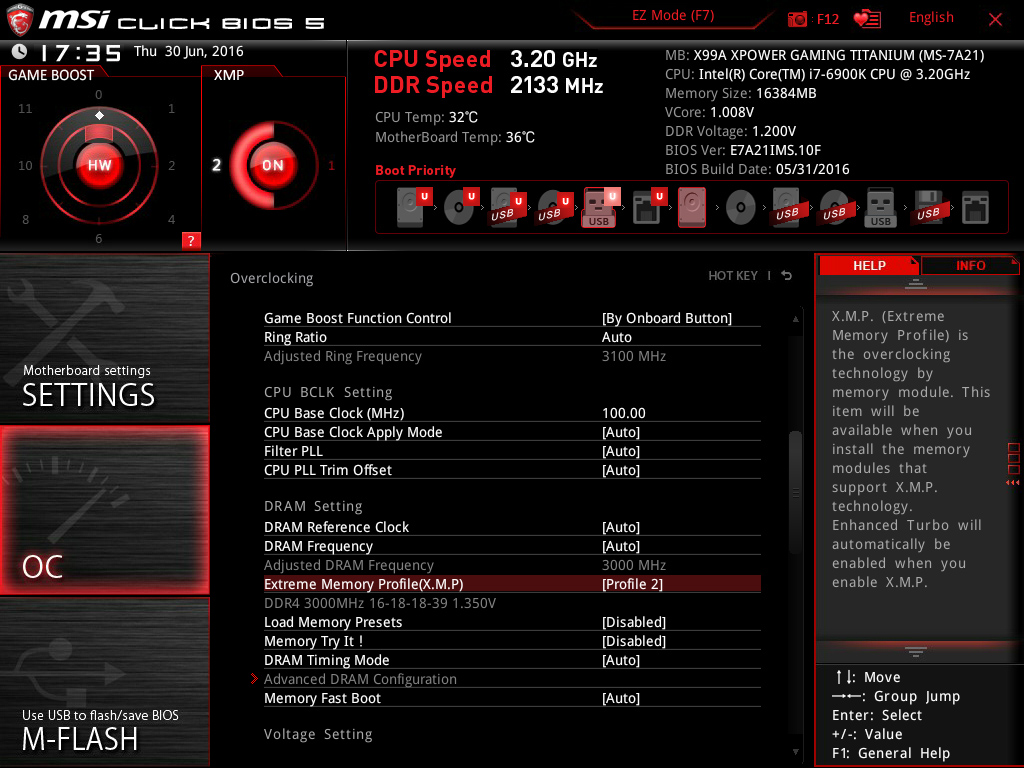Click the 17:35 system time display
The image size is (1024, 768).
click(80, 53)
